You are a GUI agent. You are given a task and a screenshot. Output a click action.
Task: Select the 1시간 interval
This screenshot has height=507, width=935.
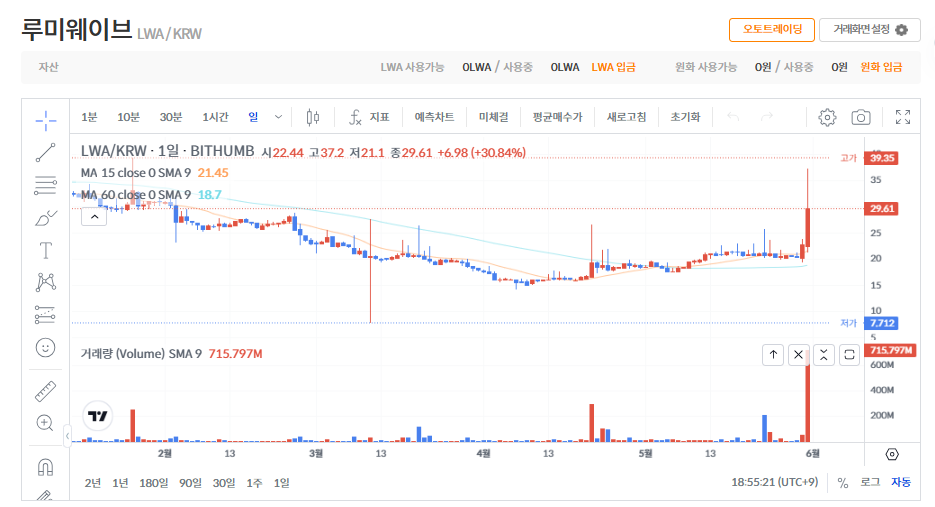coord(215,117)
